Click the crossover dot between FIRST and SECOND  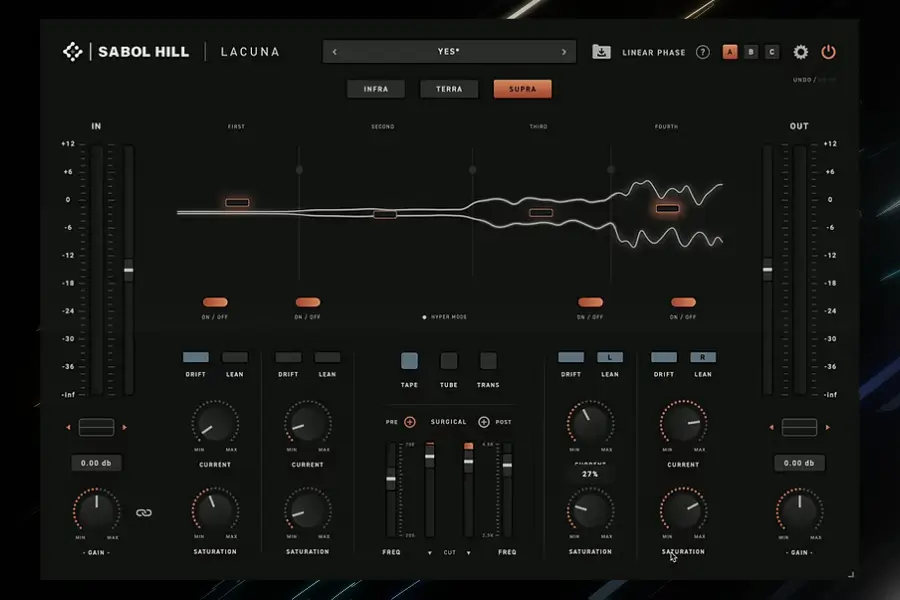(299, 170)
